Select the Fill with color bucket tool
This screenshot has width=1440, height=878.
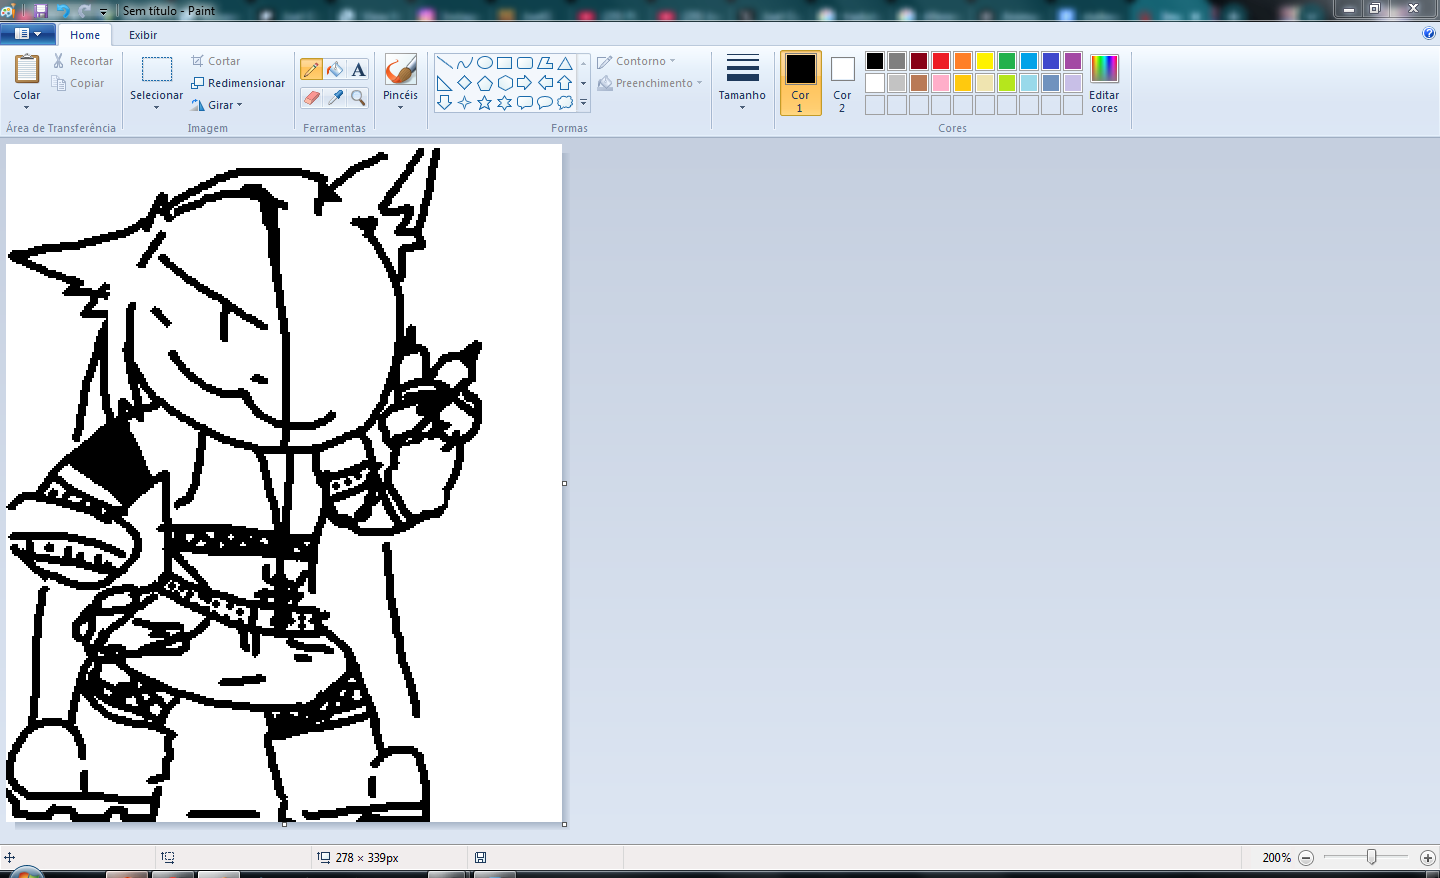tap(335, 69)
